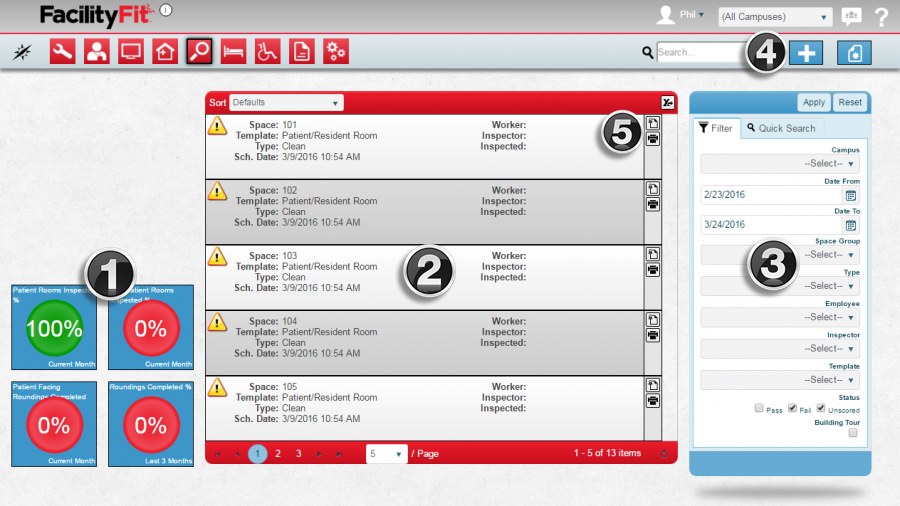Expand the Sort Defaults dropdown
This screenshot has width=900, height=506.
(286, 102)
